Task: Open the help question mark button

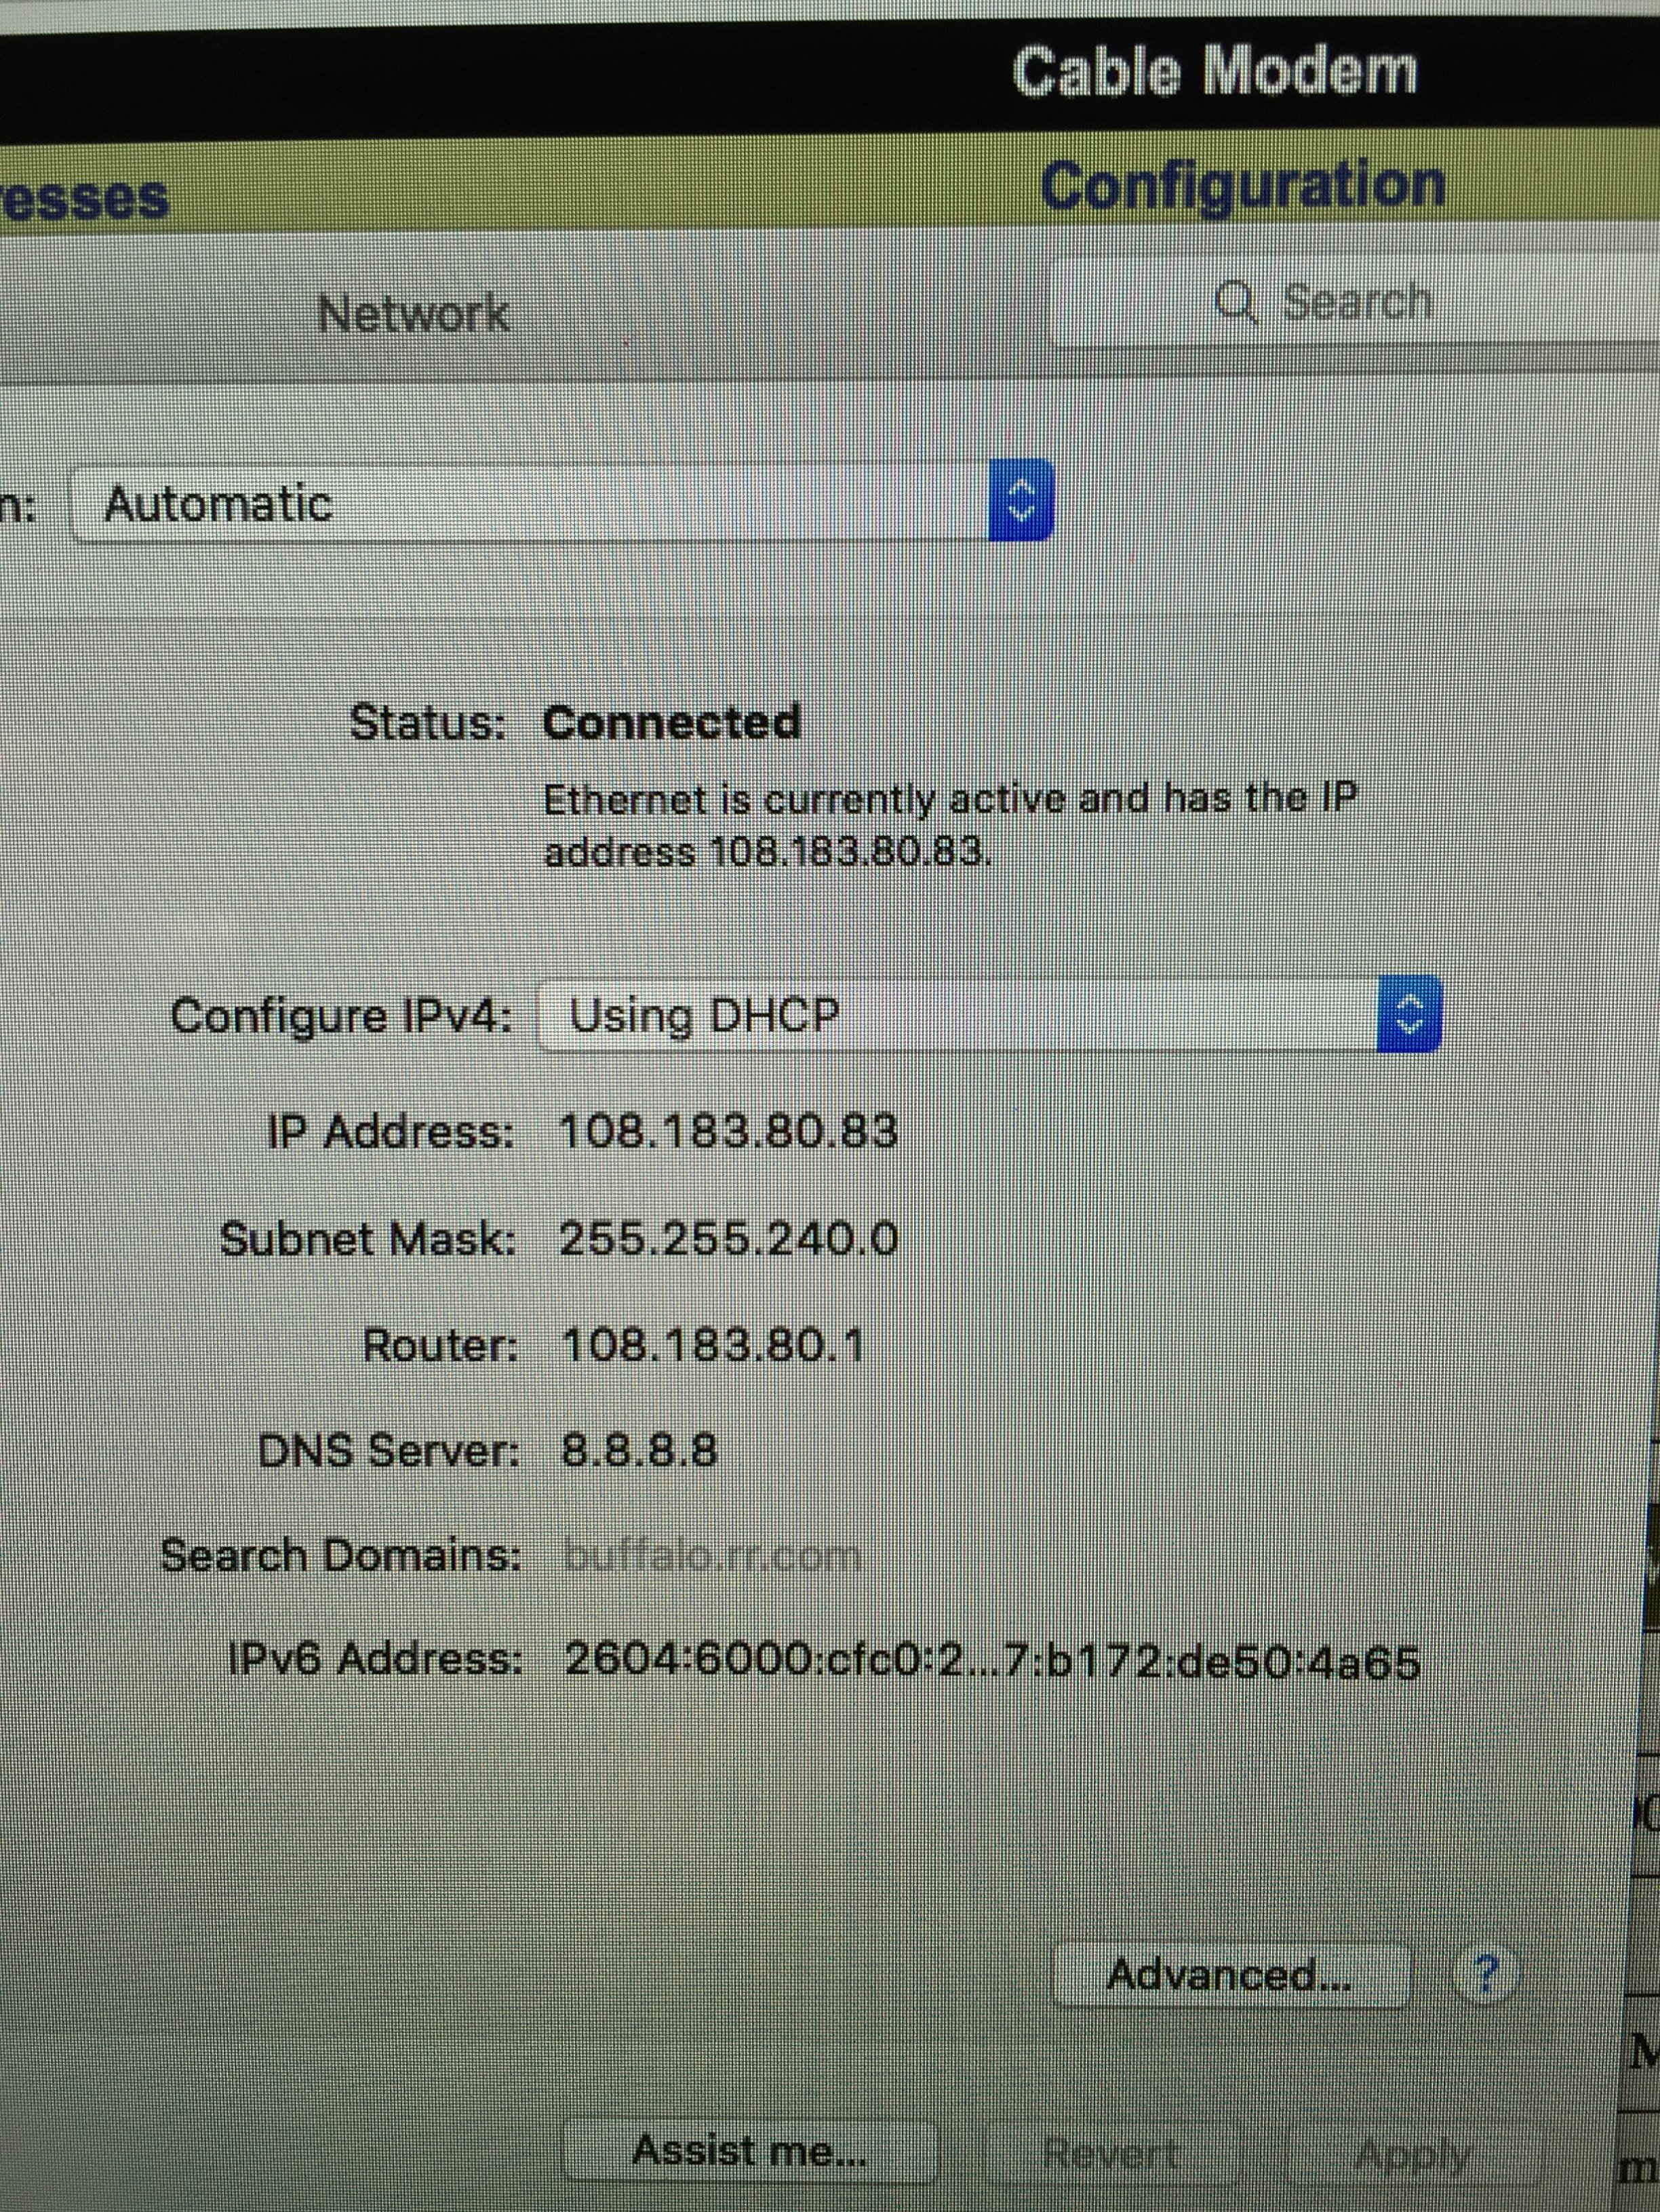Action: point(1485,1973)
